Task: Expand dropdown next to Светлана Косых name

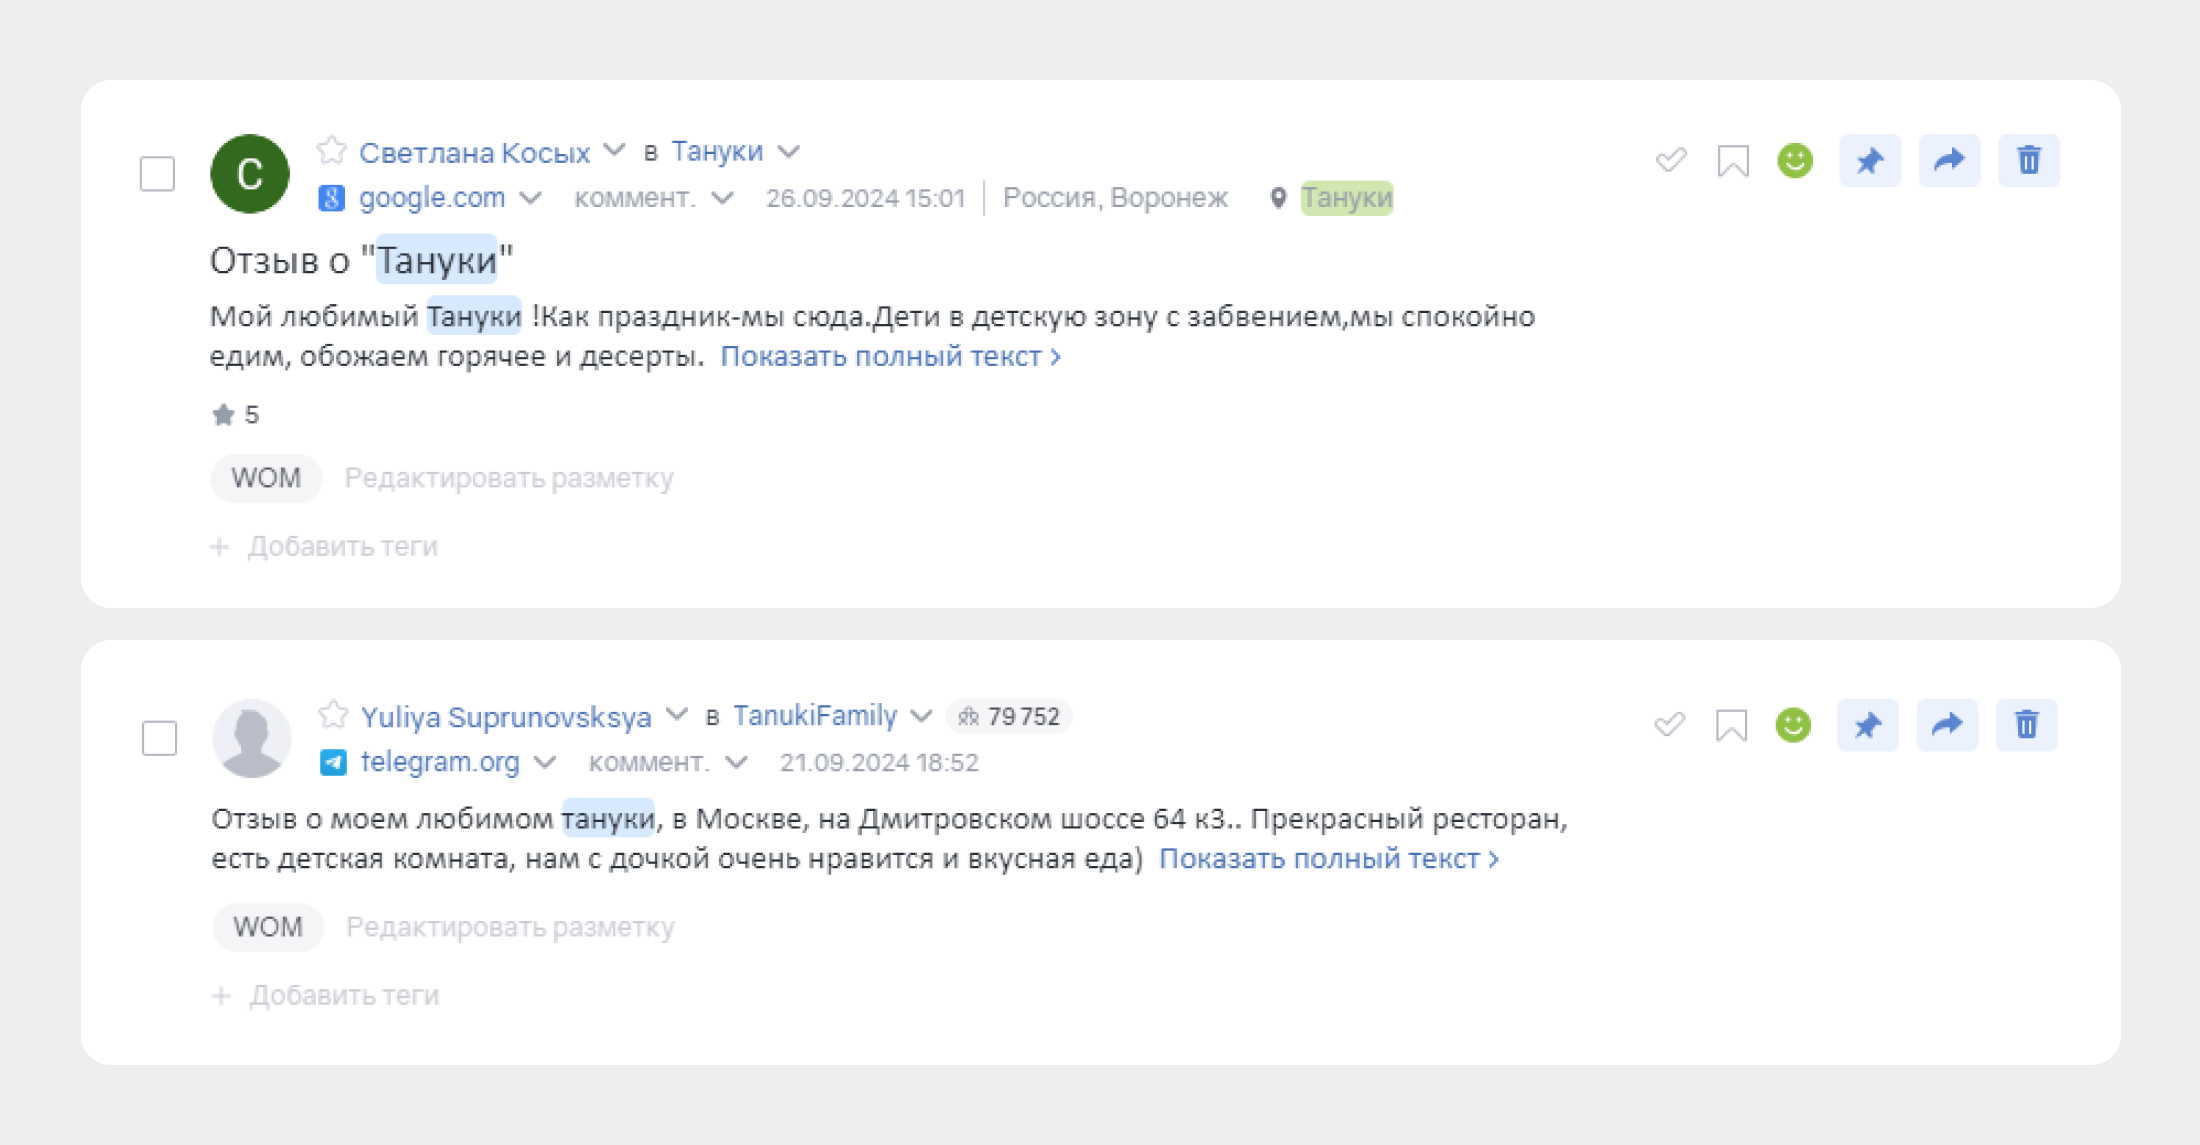Action: [x=615, y=151]
